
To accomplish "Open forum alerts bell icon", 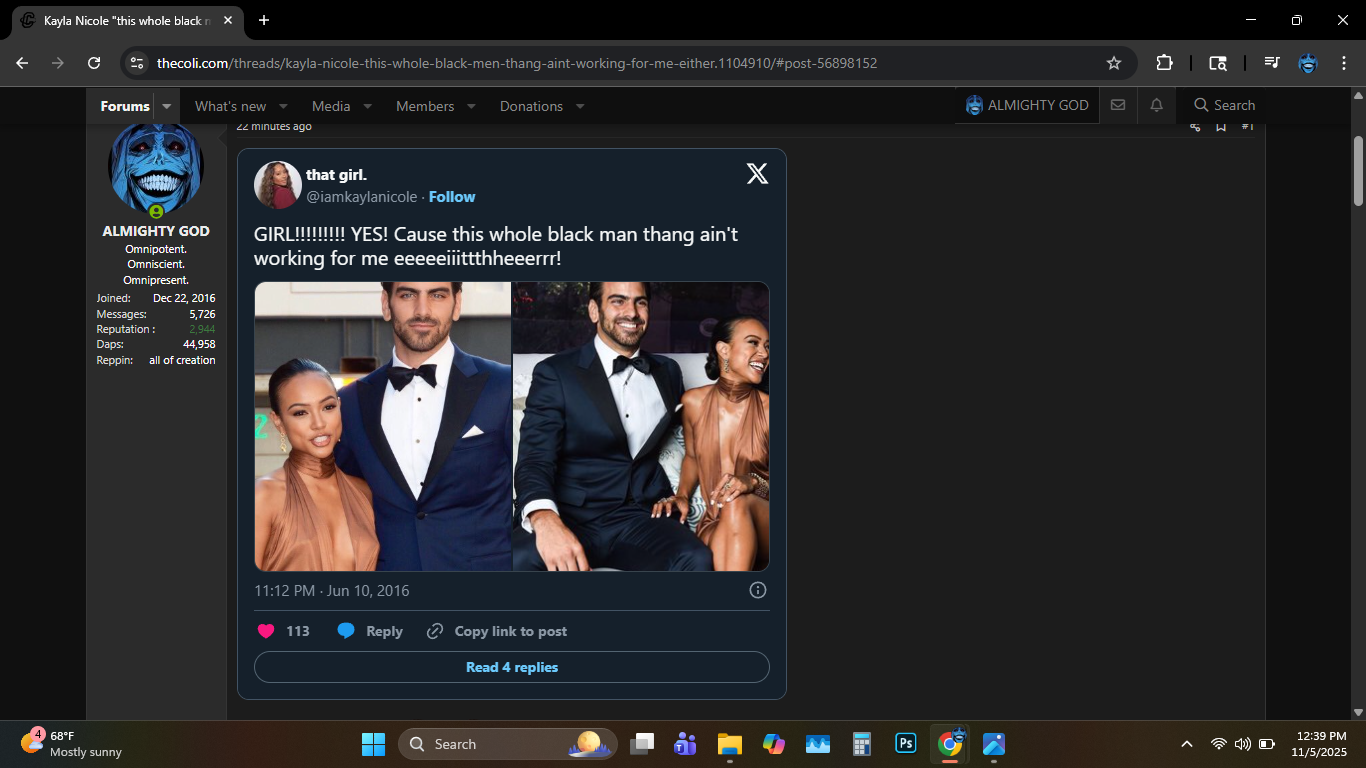I will tap(1156, 105).
